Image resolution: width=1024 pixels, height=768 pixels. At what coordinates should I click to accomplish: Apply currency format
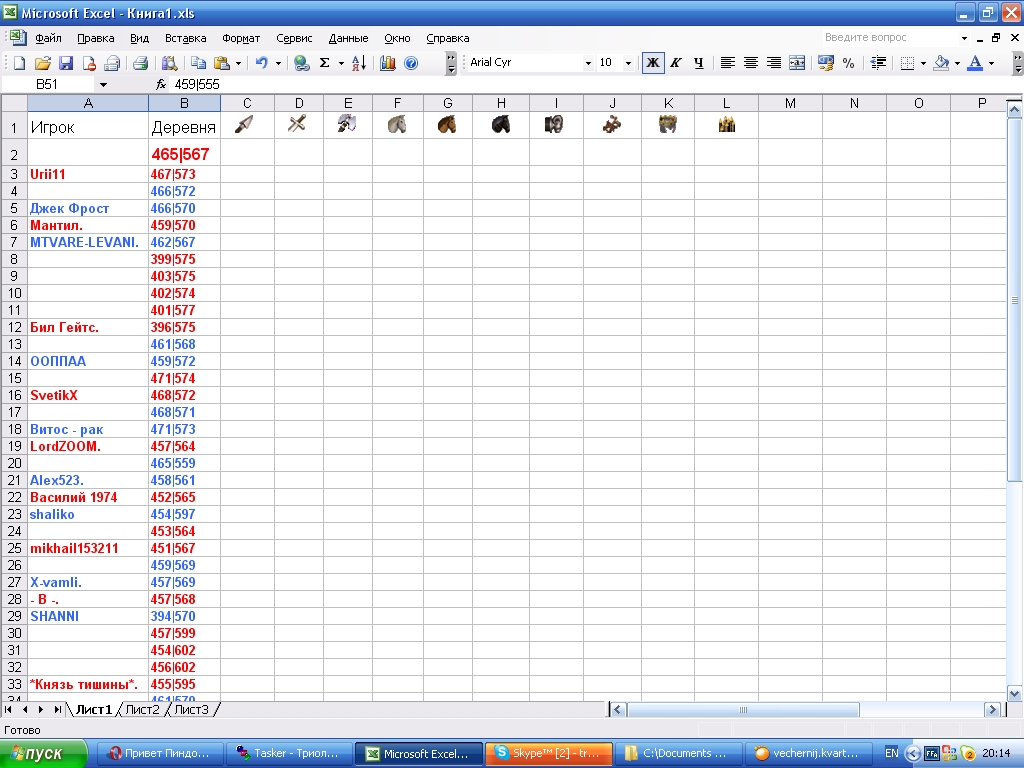(x=825, y=63)
